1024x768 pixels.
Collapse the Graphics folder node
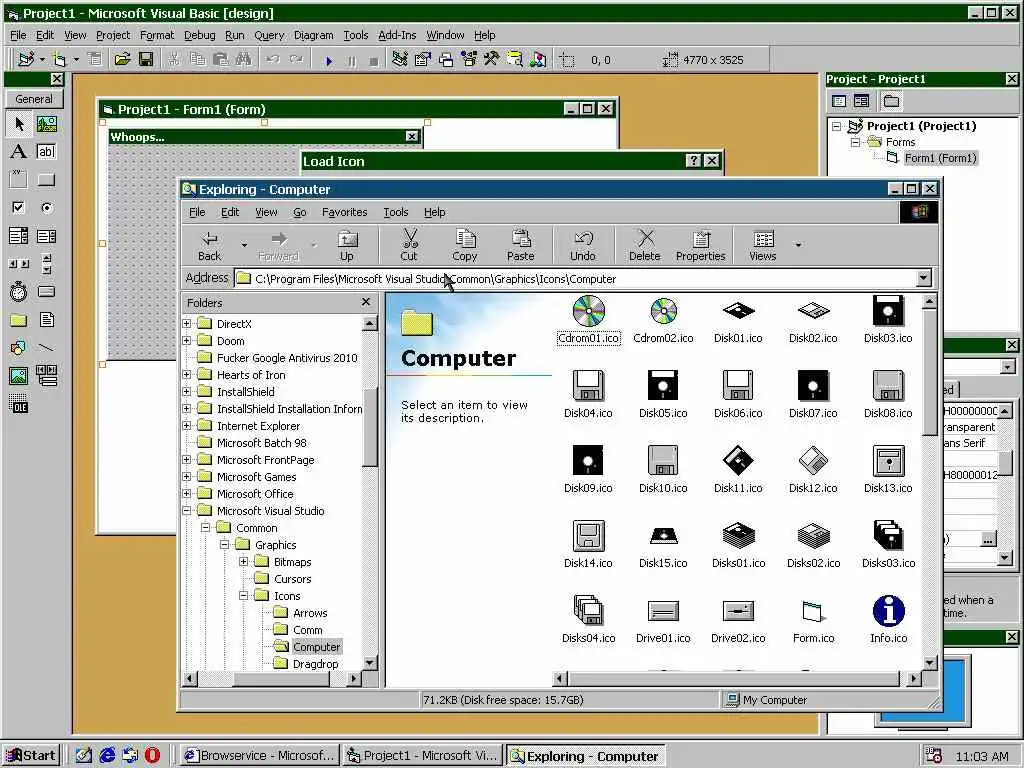(225, 544)
